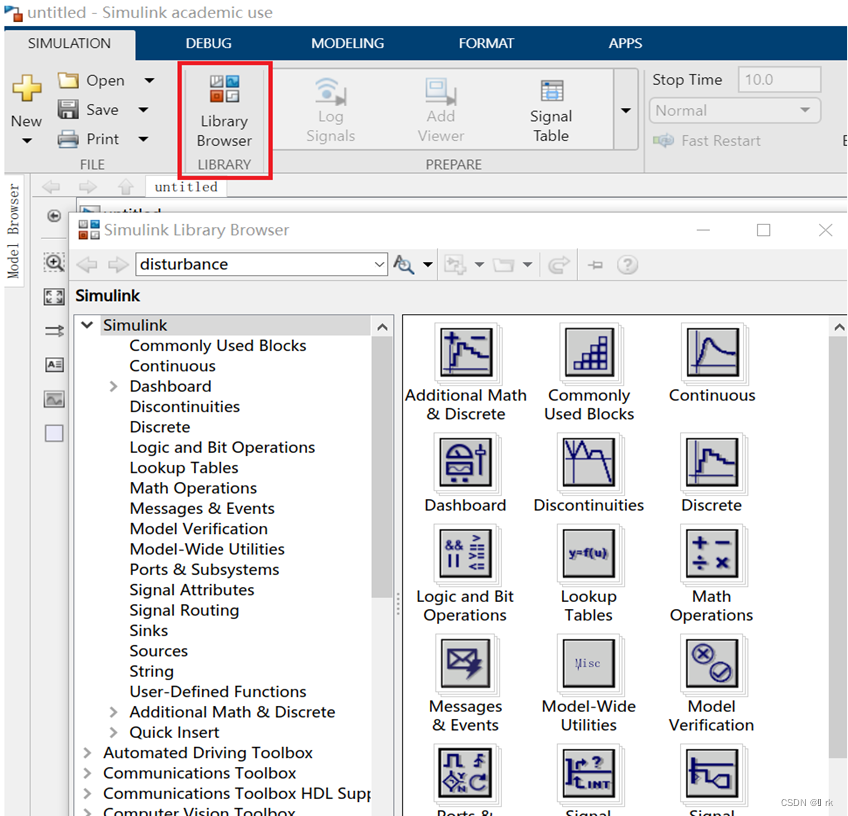The width and height of the screenshot is (848, 816).
Task: Open the Dashboard library icon
Action: pyautogui.click(x=465, y=463)
